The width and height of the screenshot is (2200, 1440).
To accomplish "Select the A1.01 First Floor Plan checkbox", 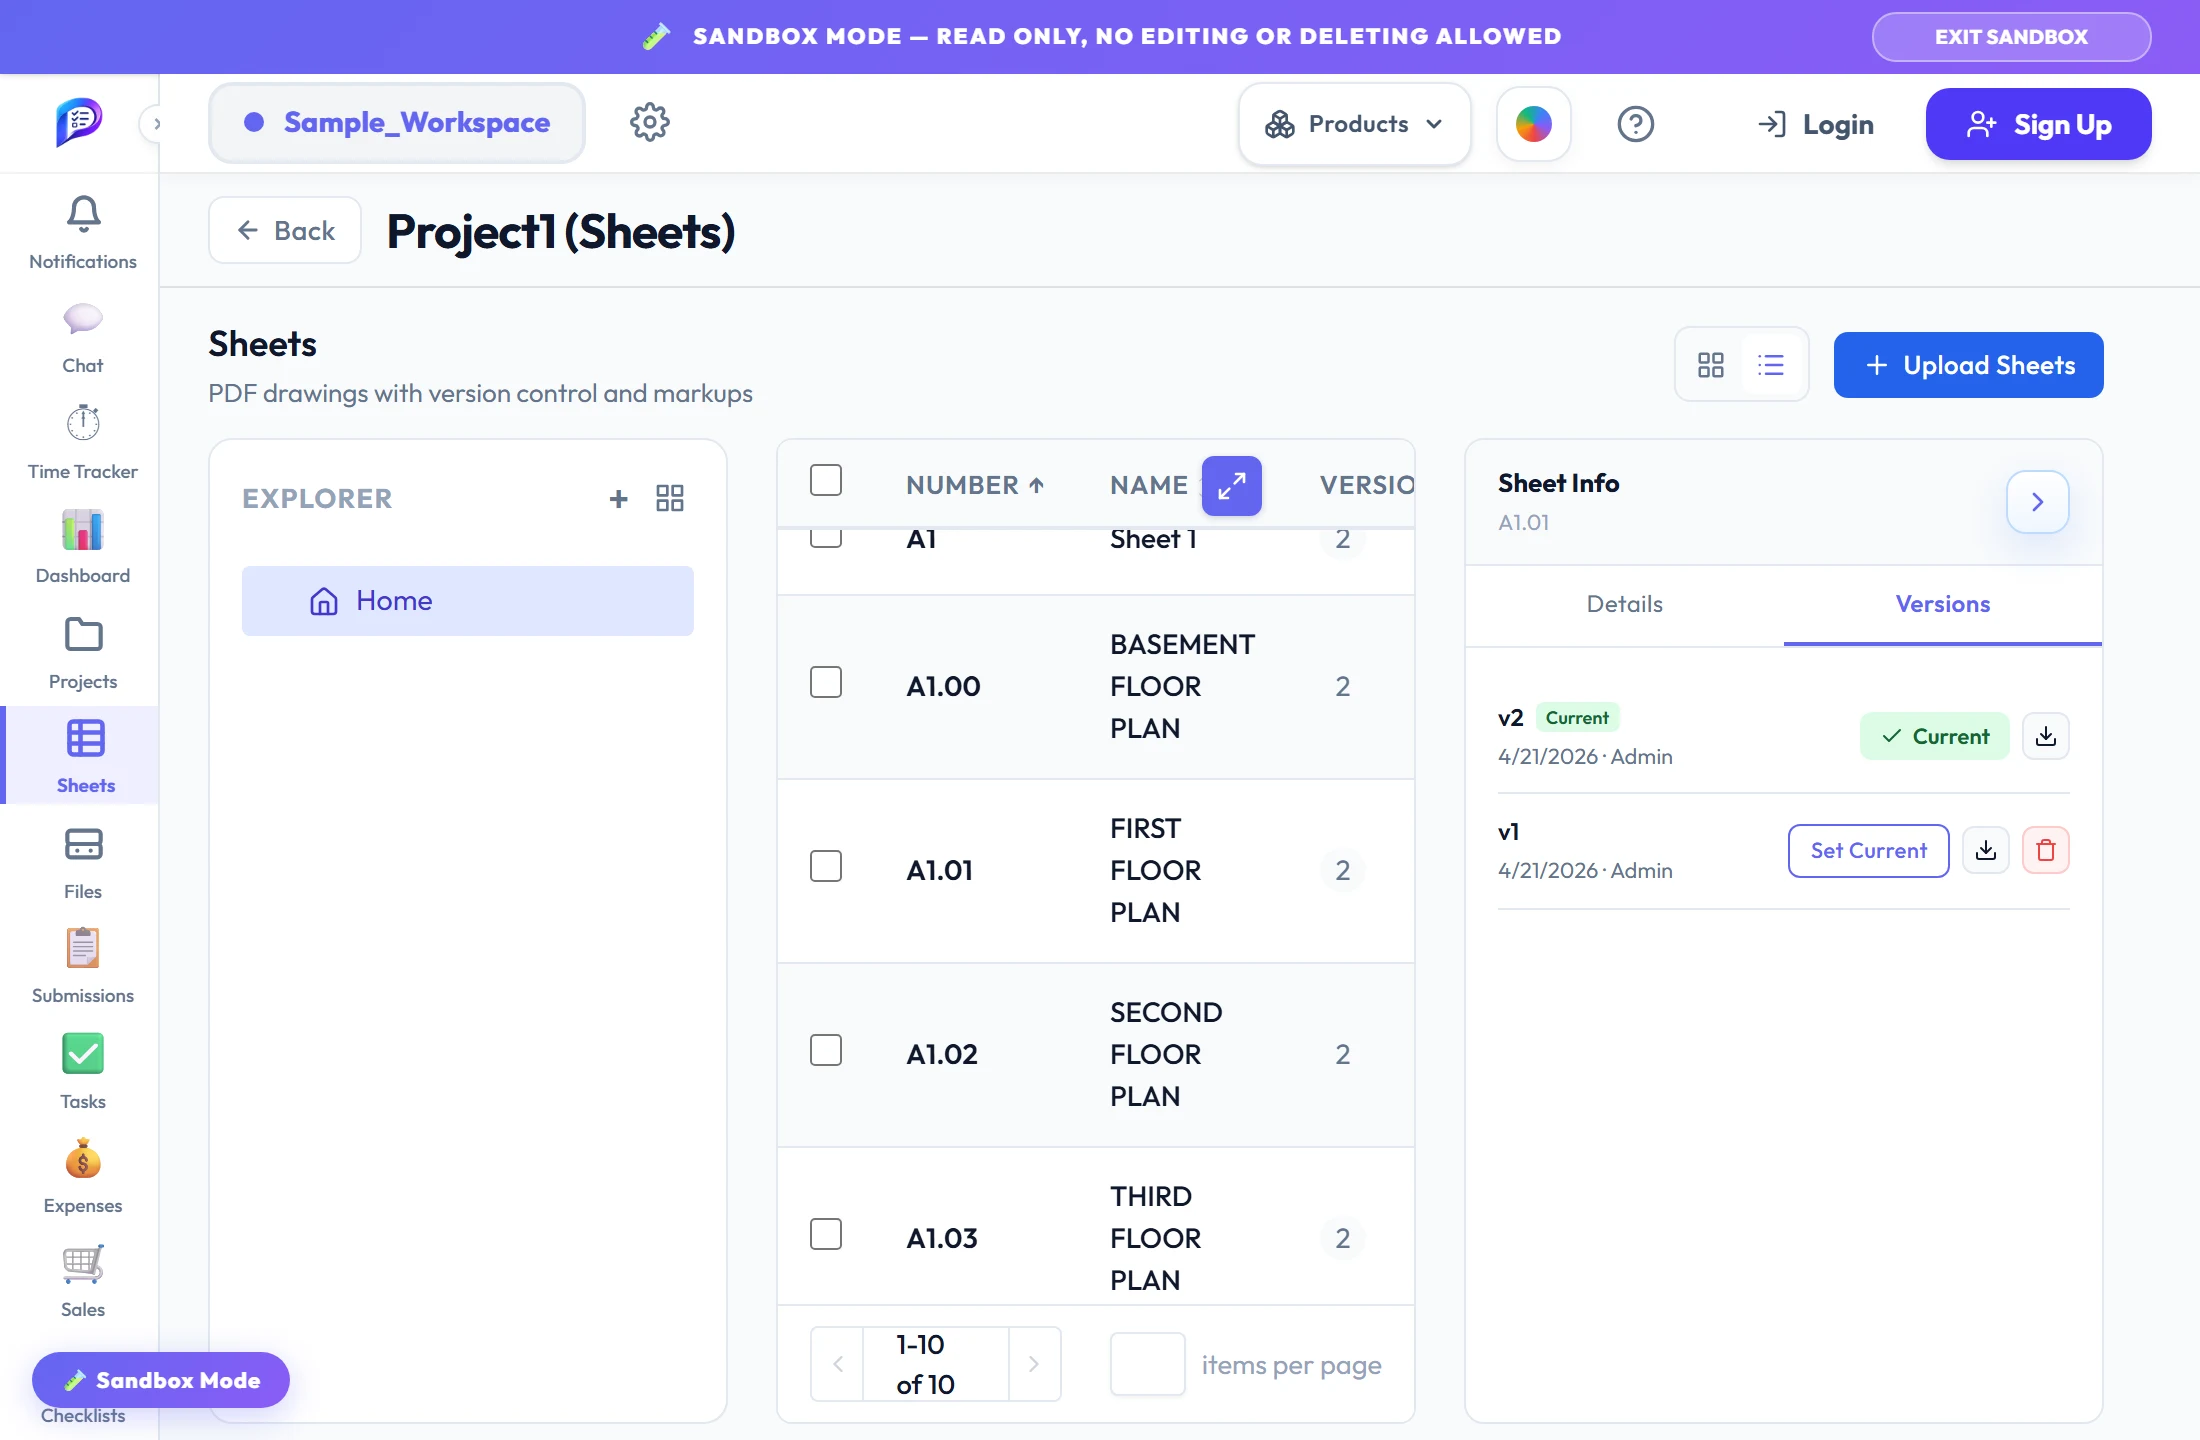I will pyautogui.click(x=826, y=866).
